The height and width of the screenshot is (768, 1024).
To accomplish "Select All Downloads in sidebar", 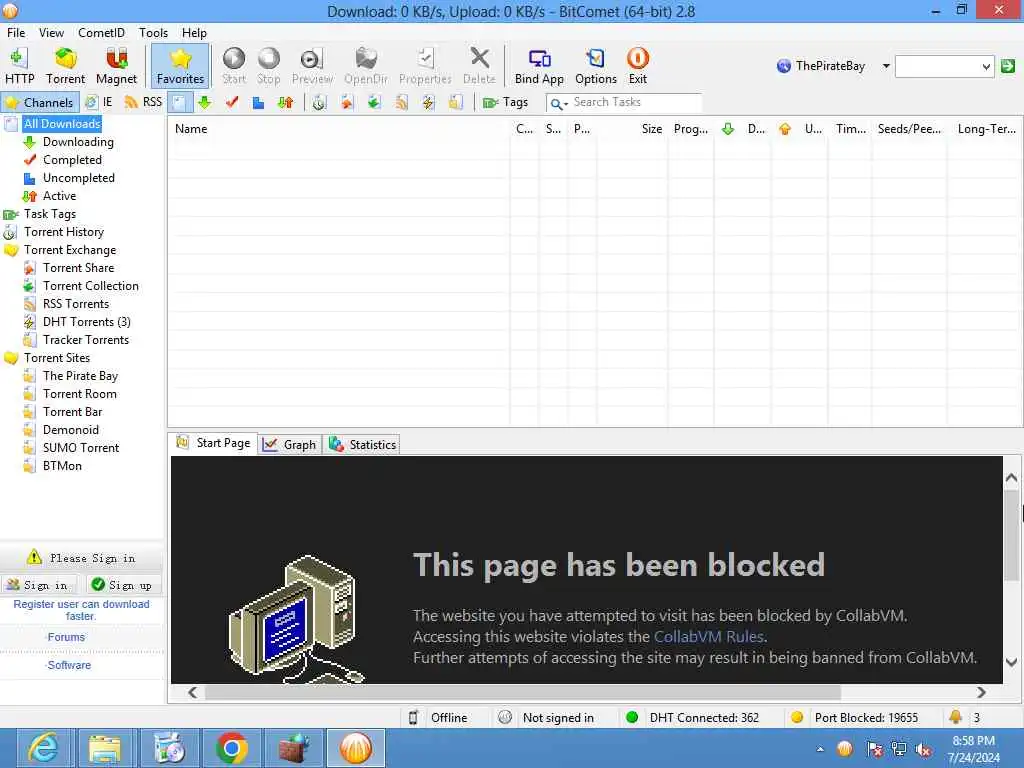I will coord(62,124).
